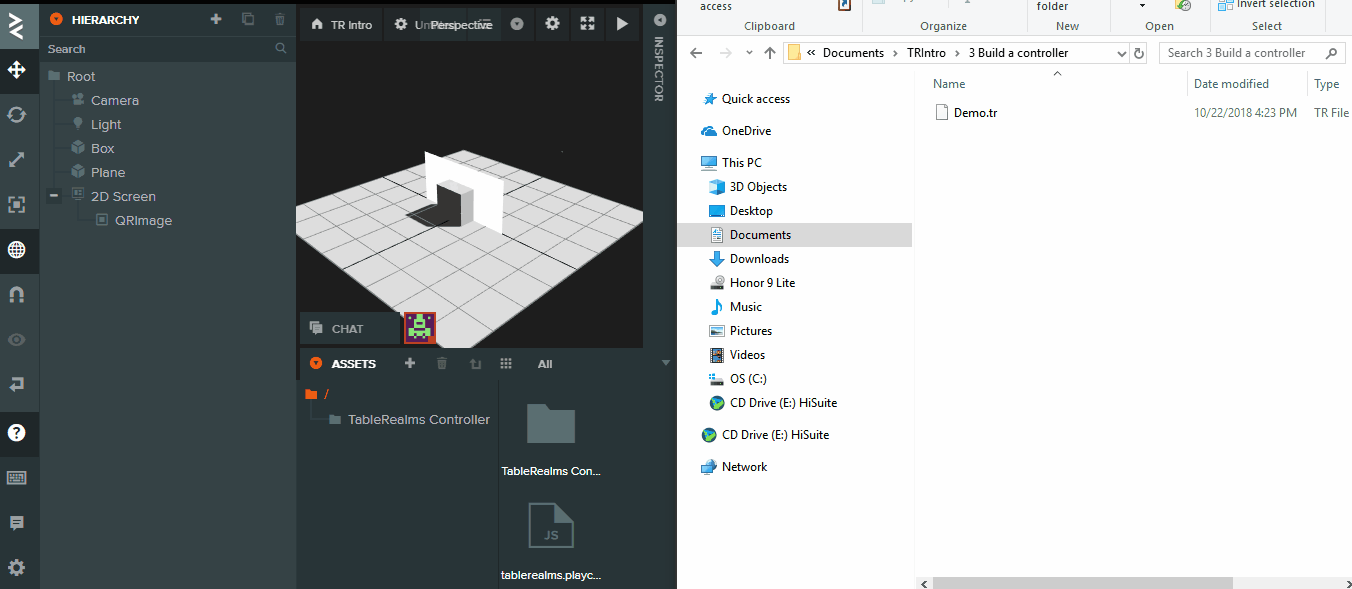
Task: Add new entity in Hierarchy panel
Action: [216, 19]
